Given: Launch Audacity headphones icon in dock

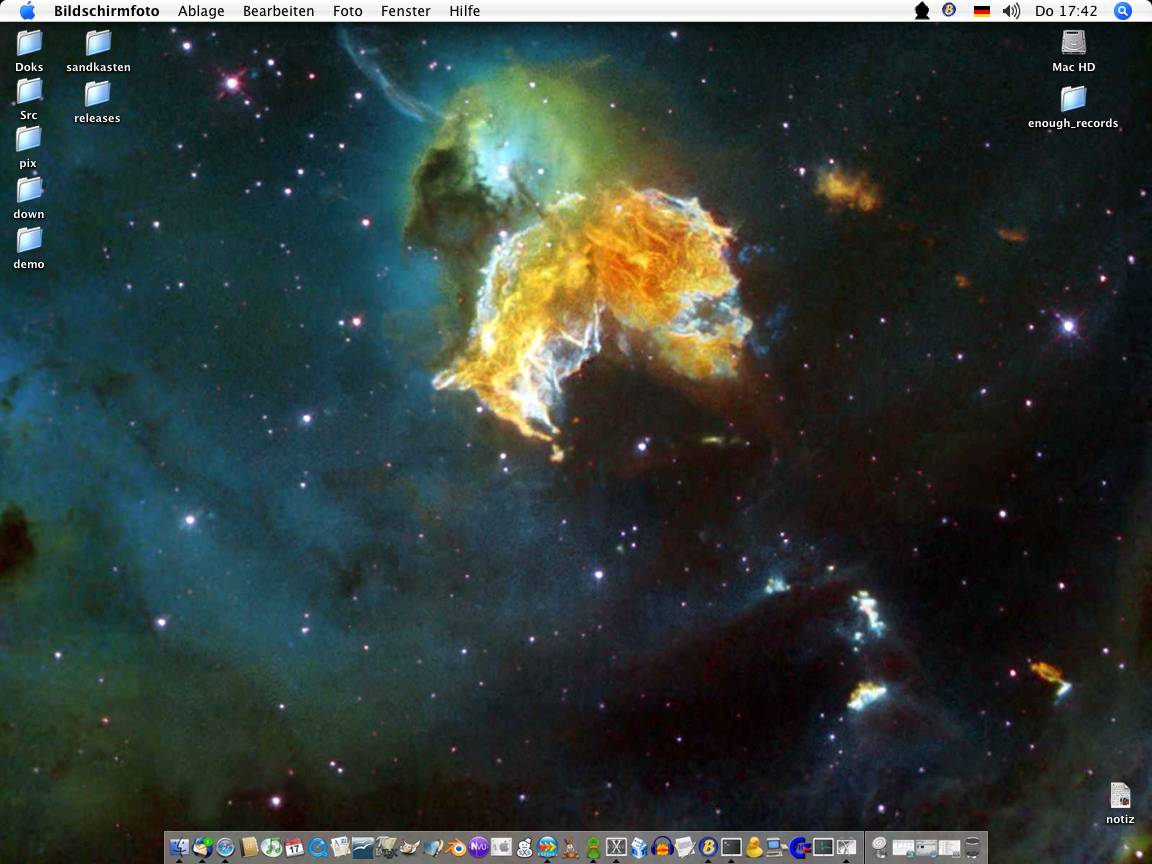Looking at the screenshot, I should (662, 847).
